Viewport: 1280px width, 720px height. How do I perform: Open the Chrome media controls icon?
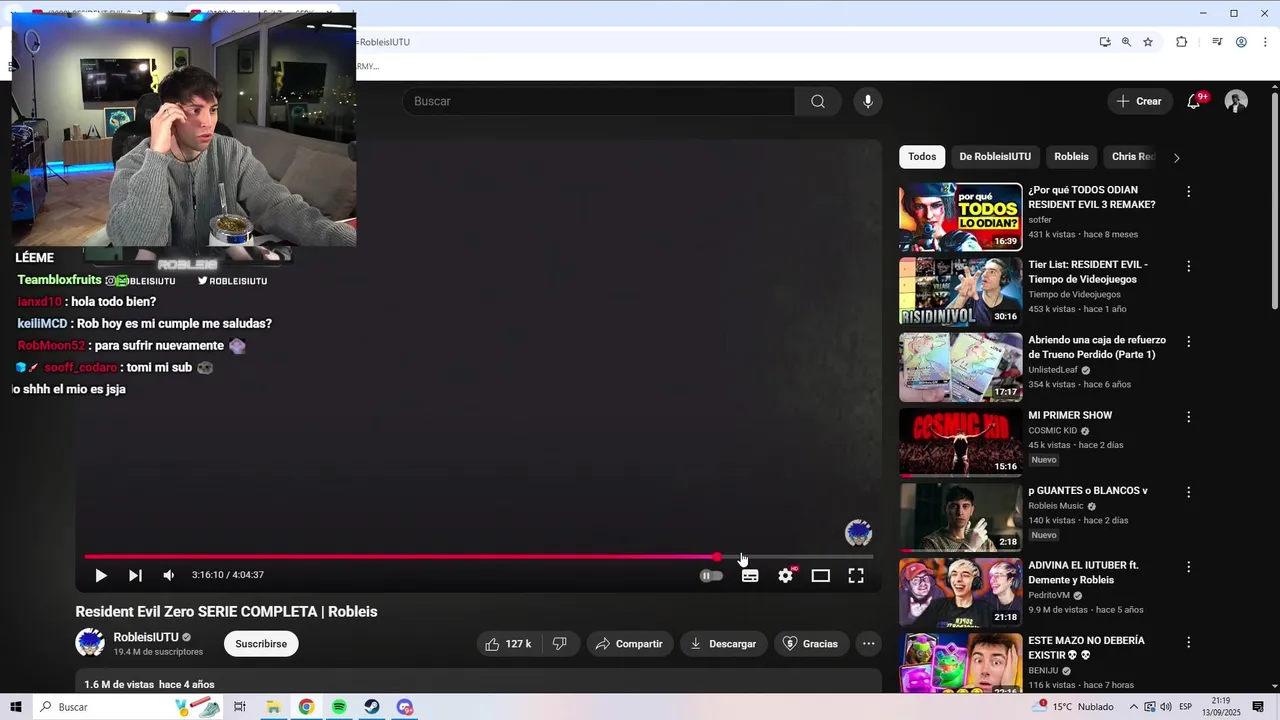pyautogui.click(x=1217, y=42)
